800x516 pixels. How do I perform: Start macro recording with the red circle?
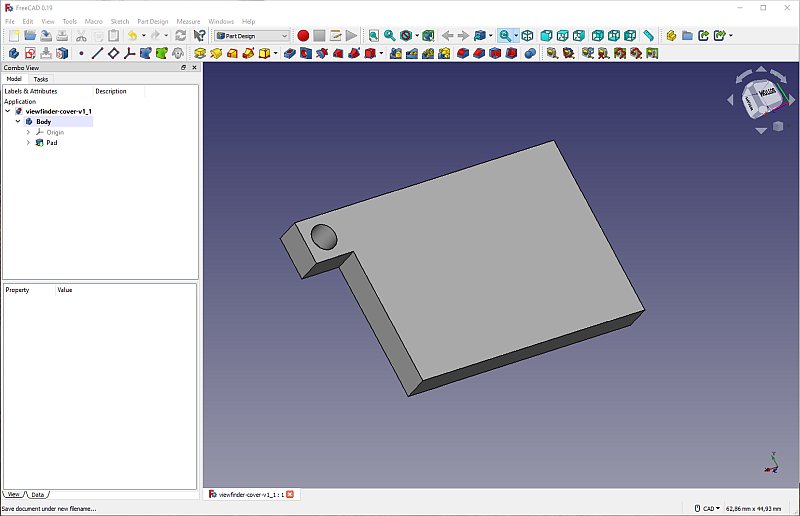click(303, 36)
